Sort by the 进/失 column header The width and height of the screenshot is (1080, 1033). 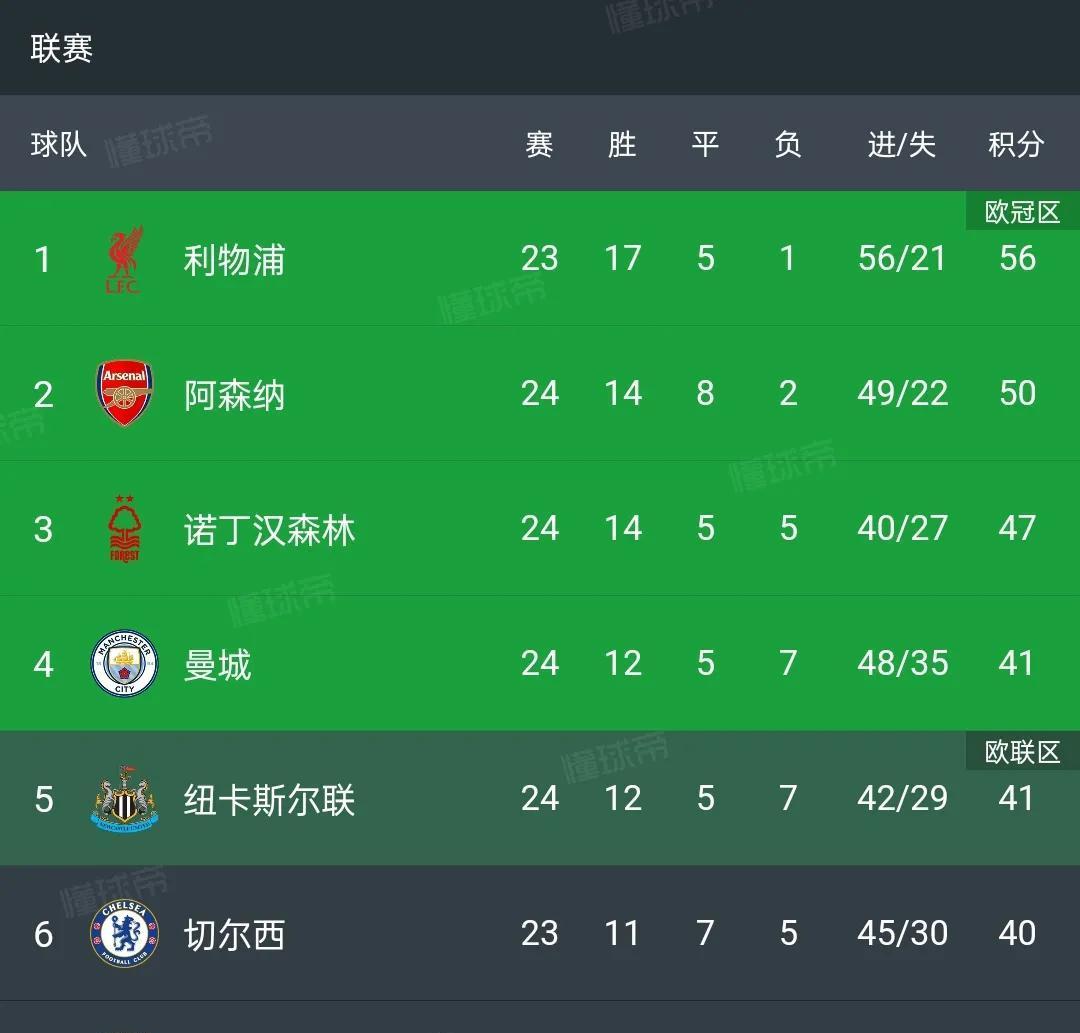(x=902, y=144)
